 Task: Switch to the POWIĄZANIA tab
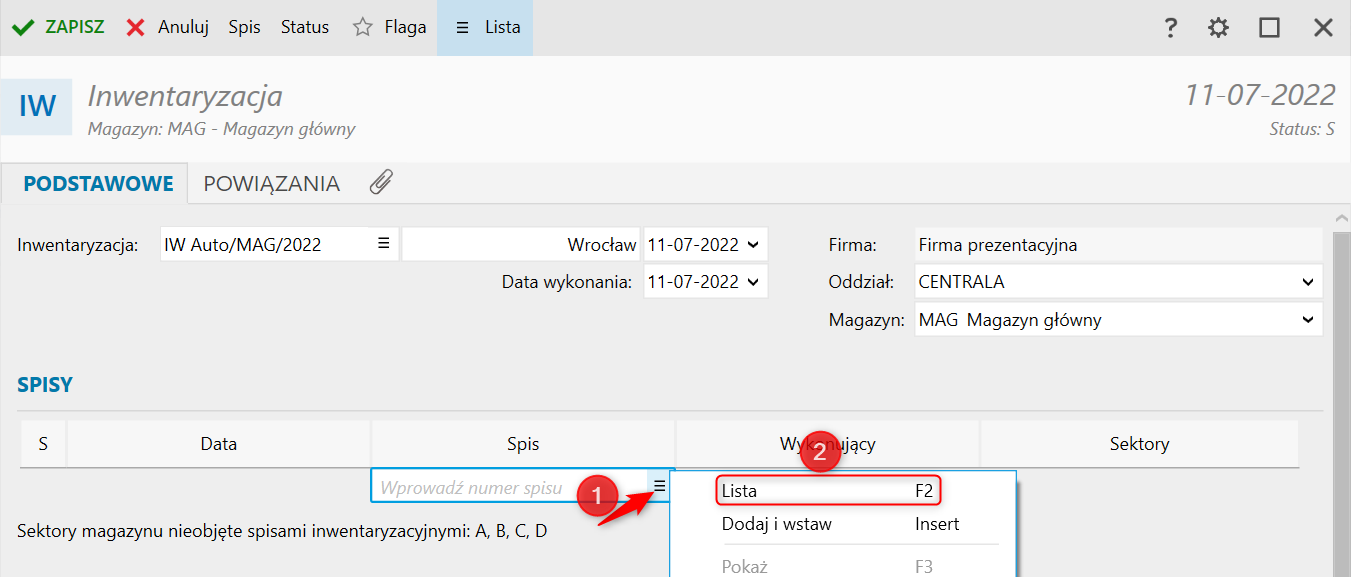pyautogui.click(x=272, y=184)
